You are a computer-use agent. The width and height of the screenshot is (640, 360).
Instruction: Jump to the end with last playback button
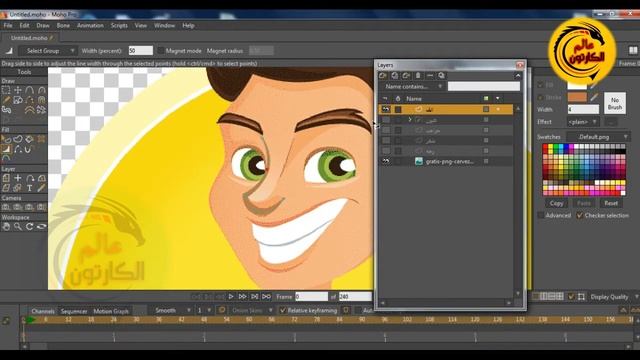point(267,297)
